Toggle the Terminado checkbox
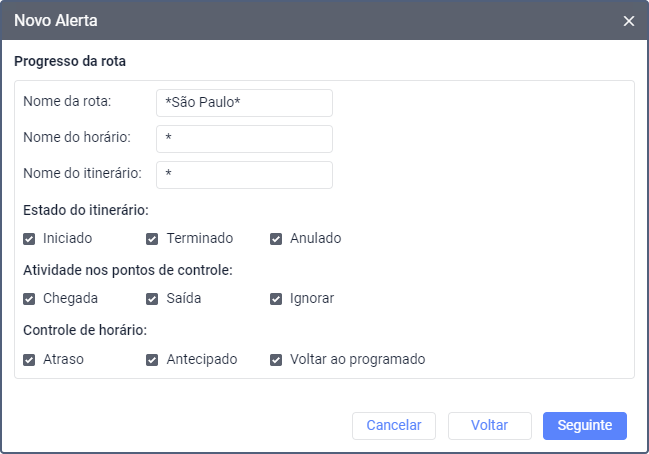 (152, 239)
